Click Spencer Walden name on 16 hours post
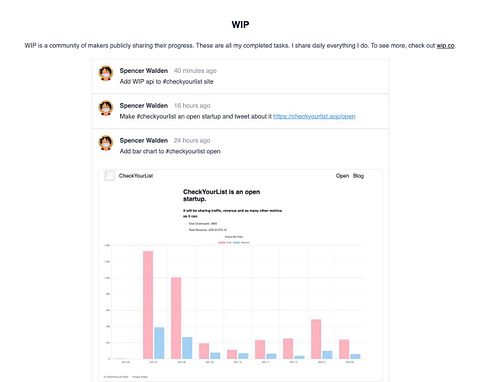The image size is (480, 382). click(x=144, y=106)
